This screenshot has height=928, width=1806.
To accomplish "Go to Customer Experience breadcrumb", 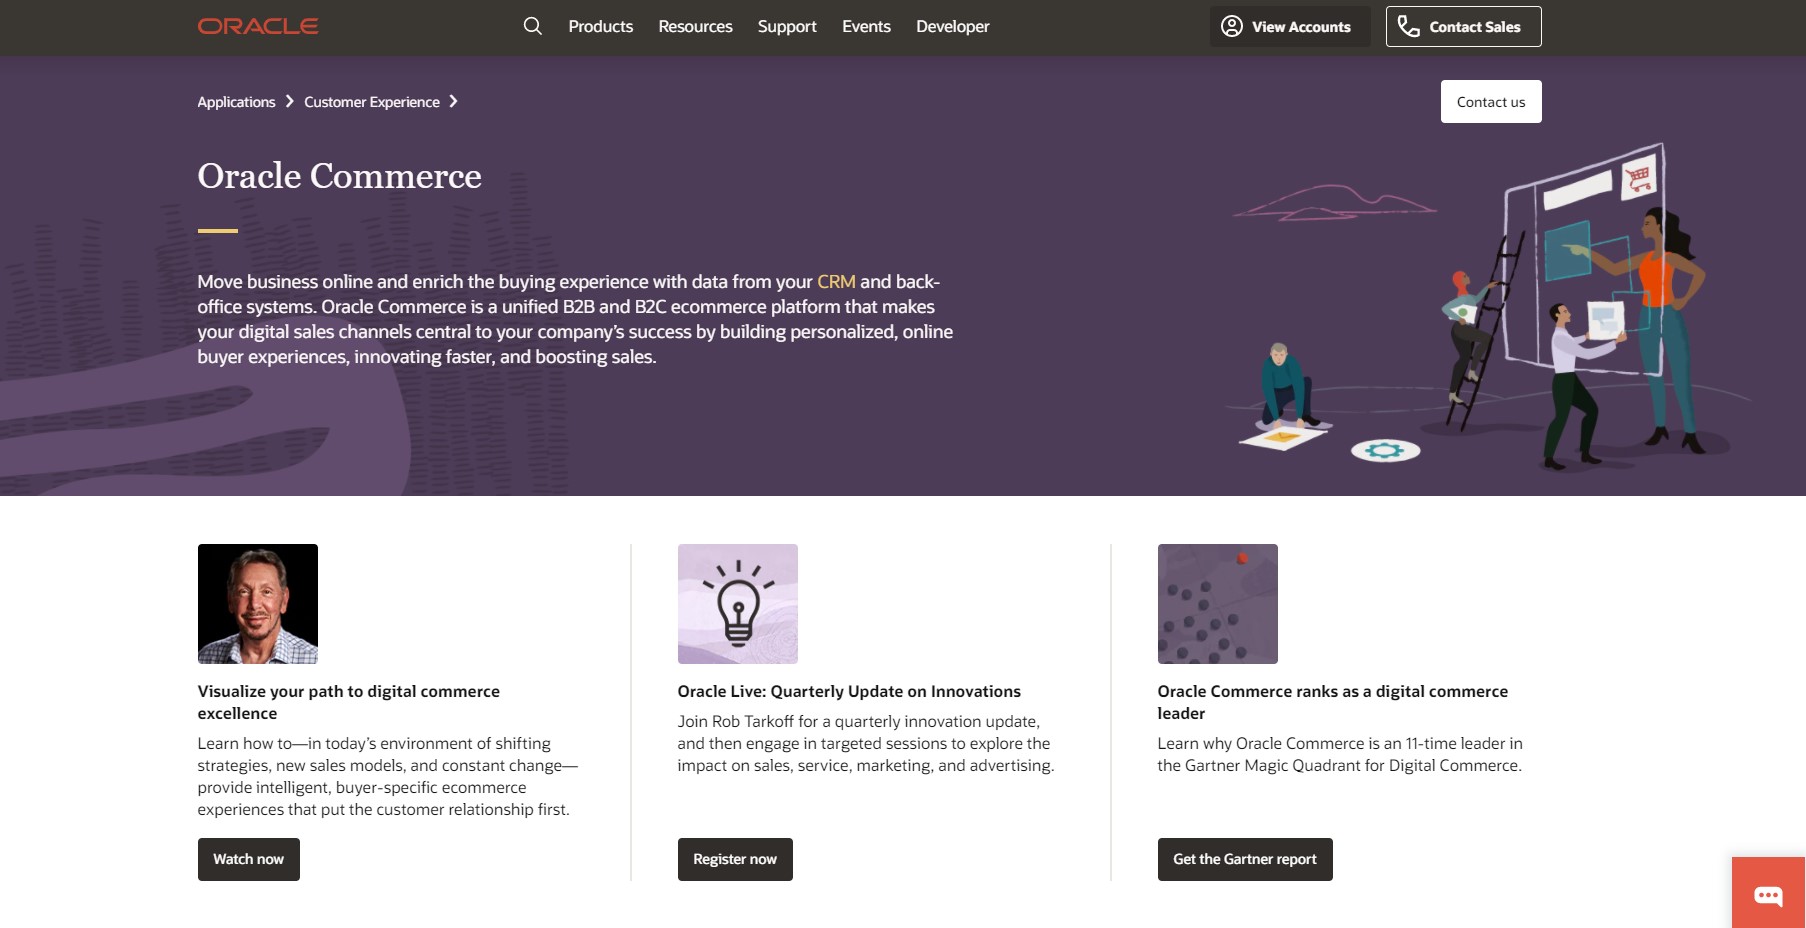I will [372, 102].
